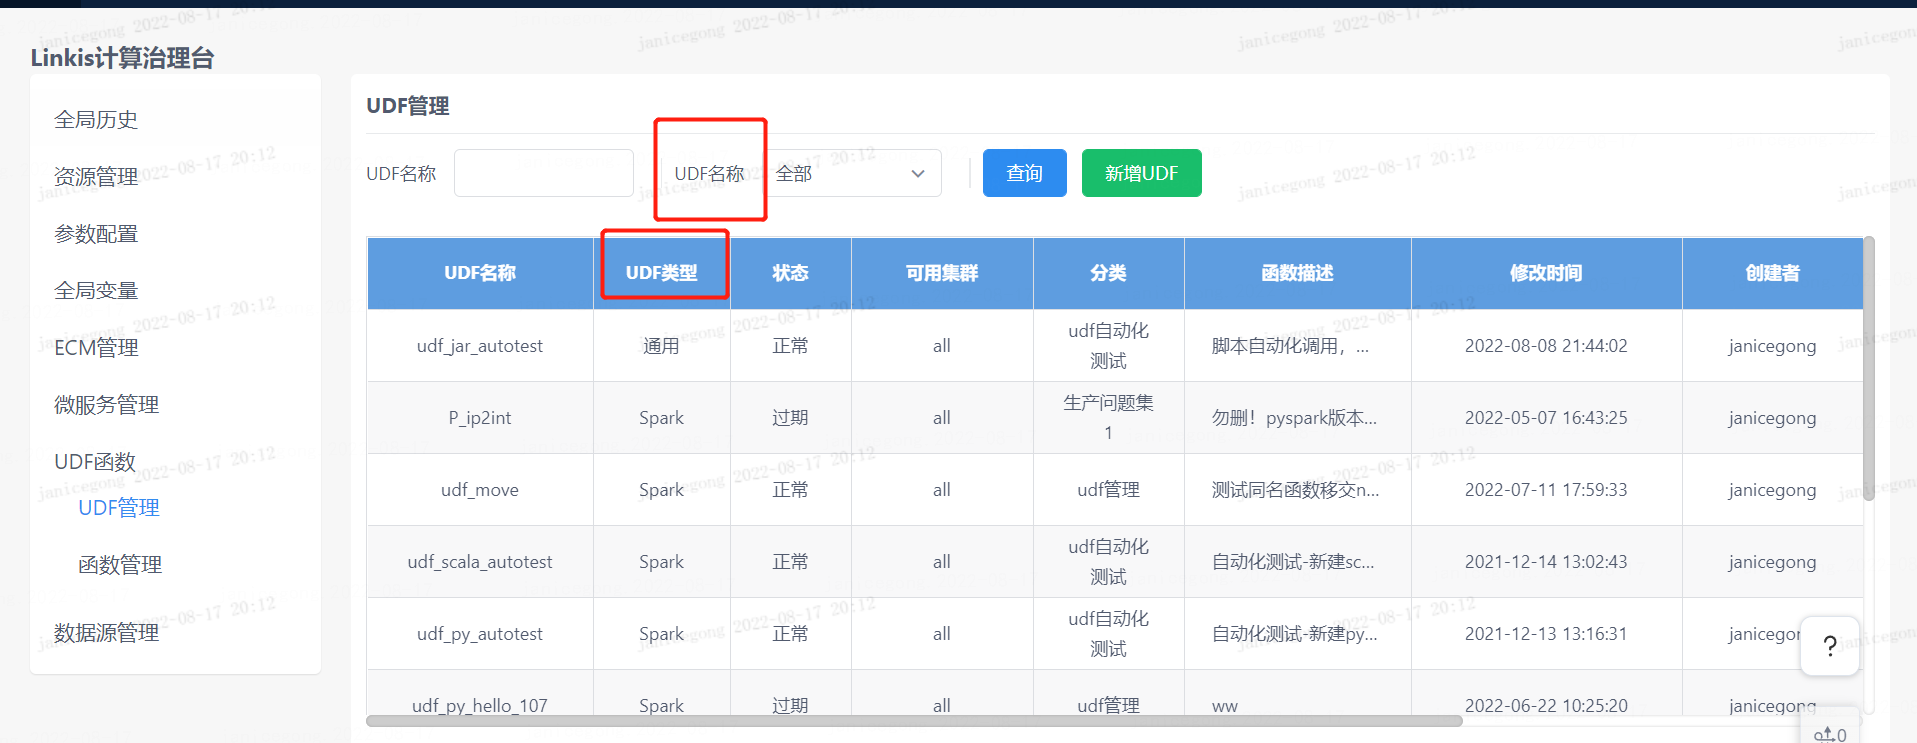
Task: Click timestamp 2021-12-13 13:16:31
Action: pos(1546,634)
